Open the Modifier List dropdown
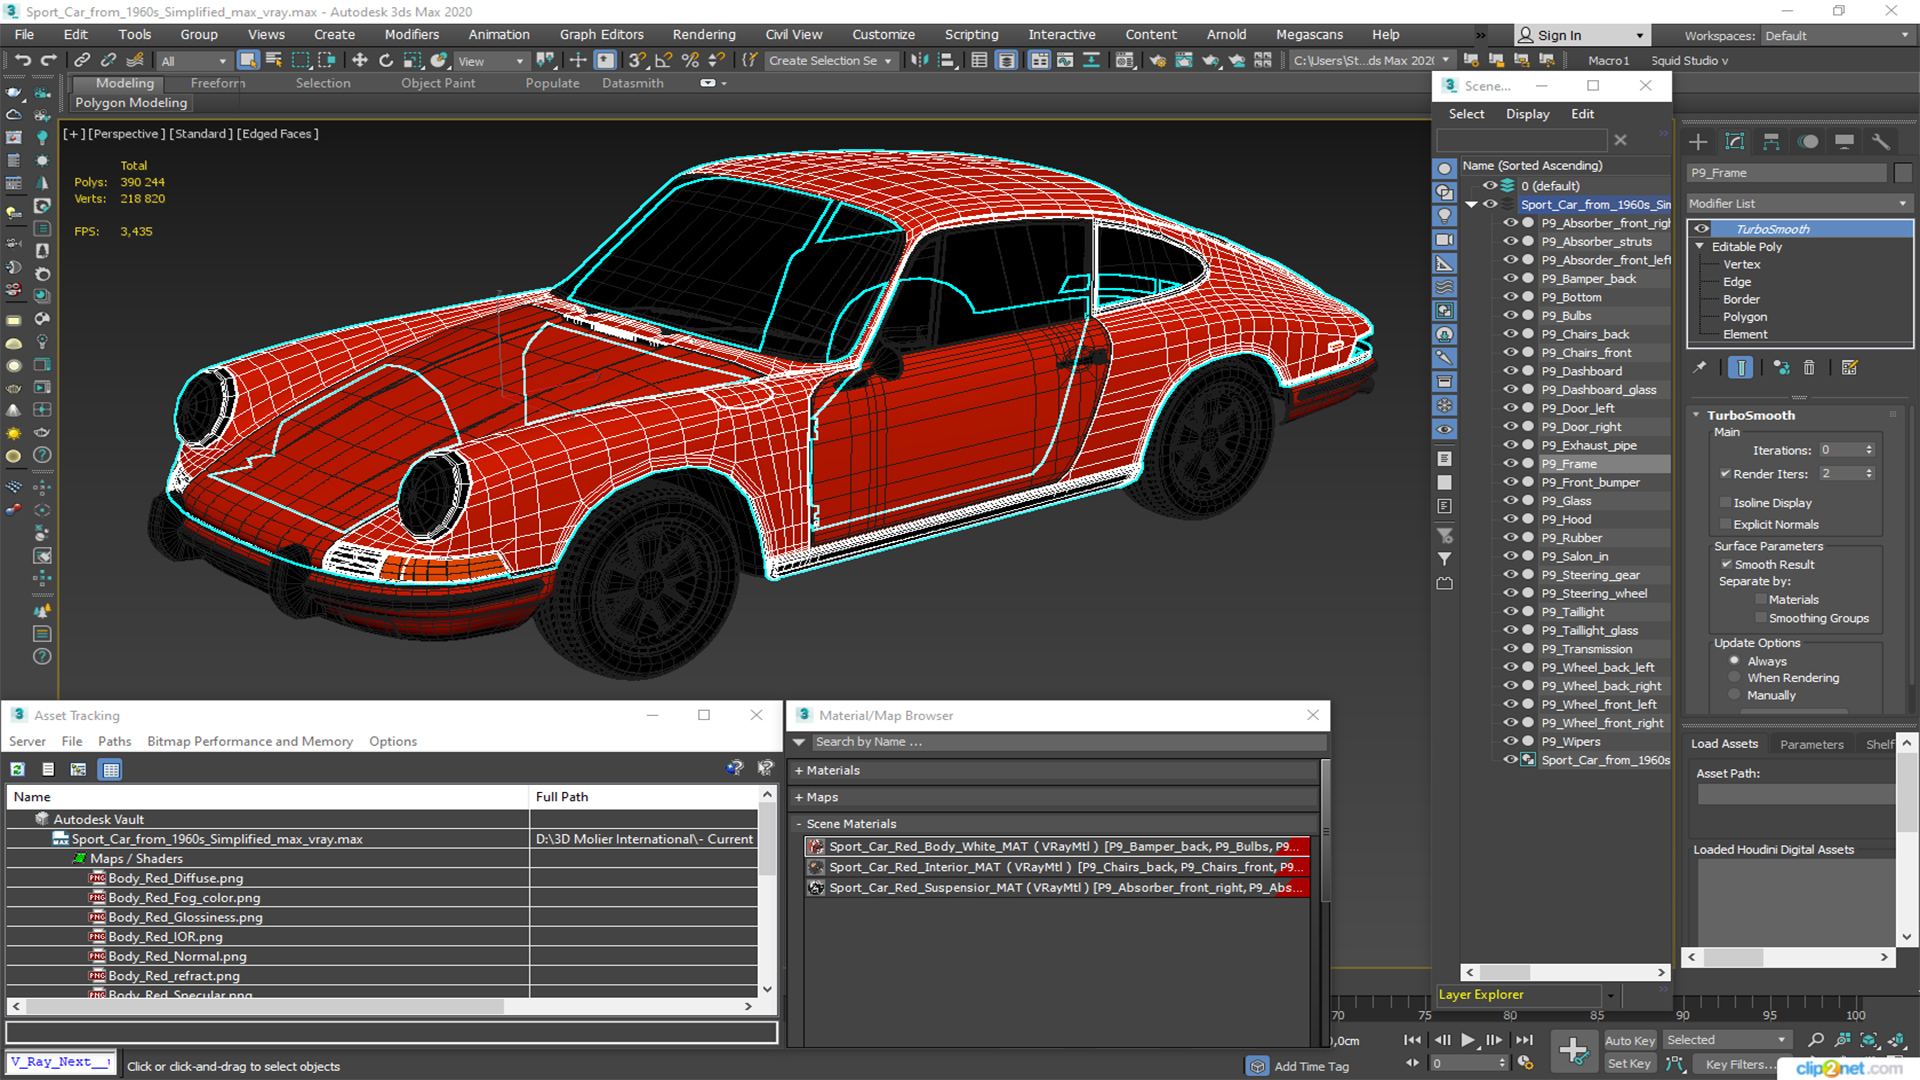Viewport: 1920px width, 1080px height. [1799, 203]
